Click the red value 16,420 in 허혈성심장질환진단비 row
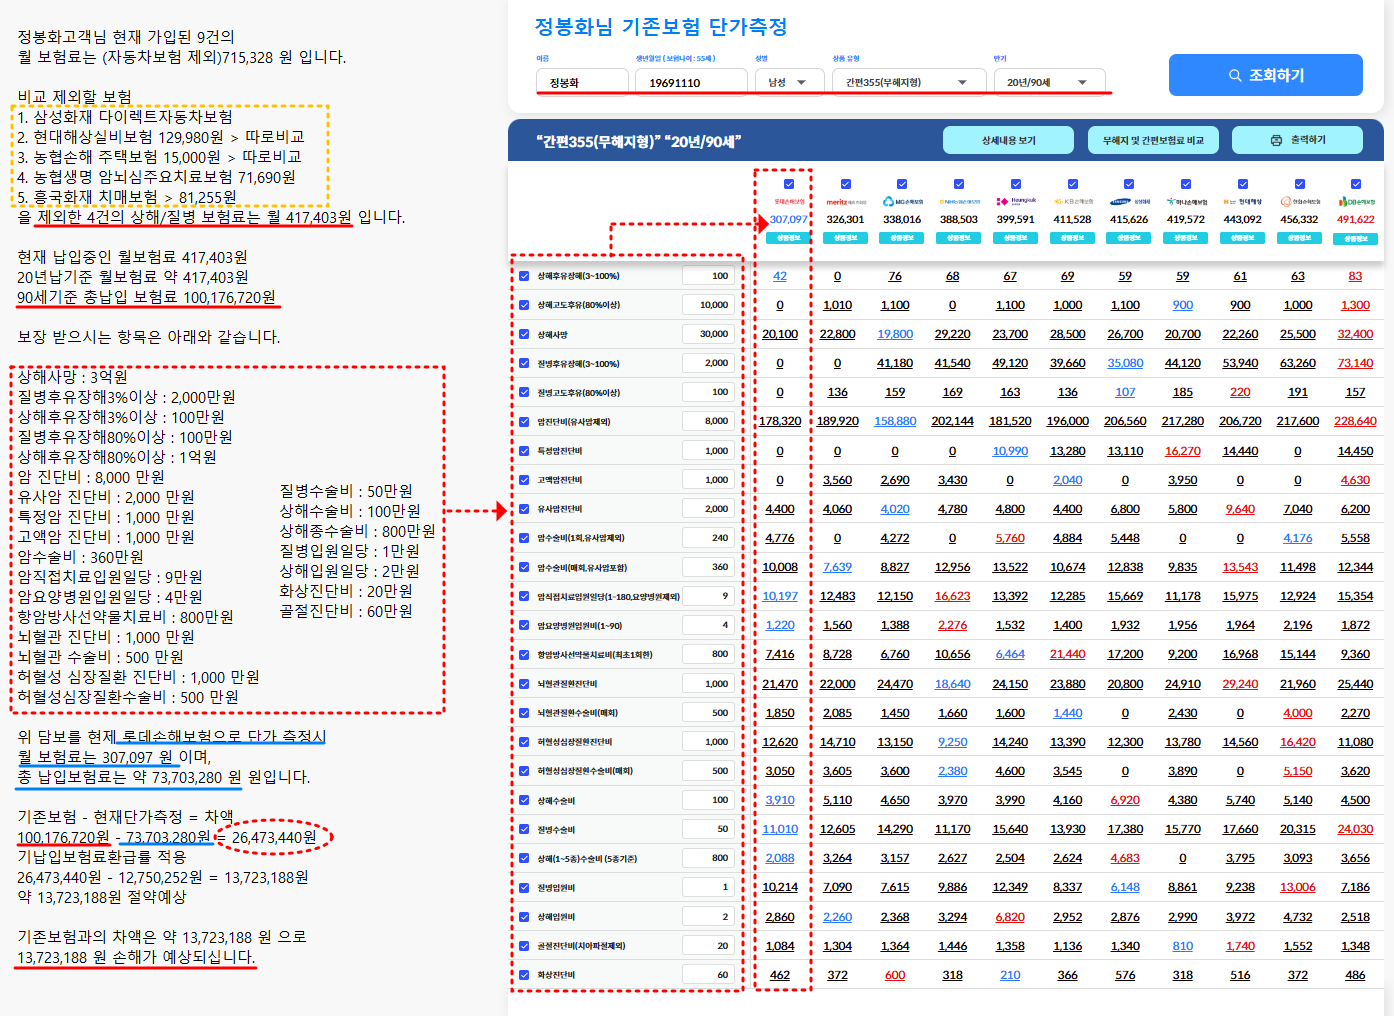 click(1298, 742)
